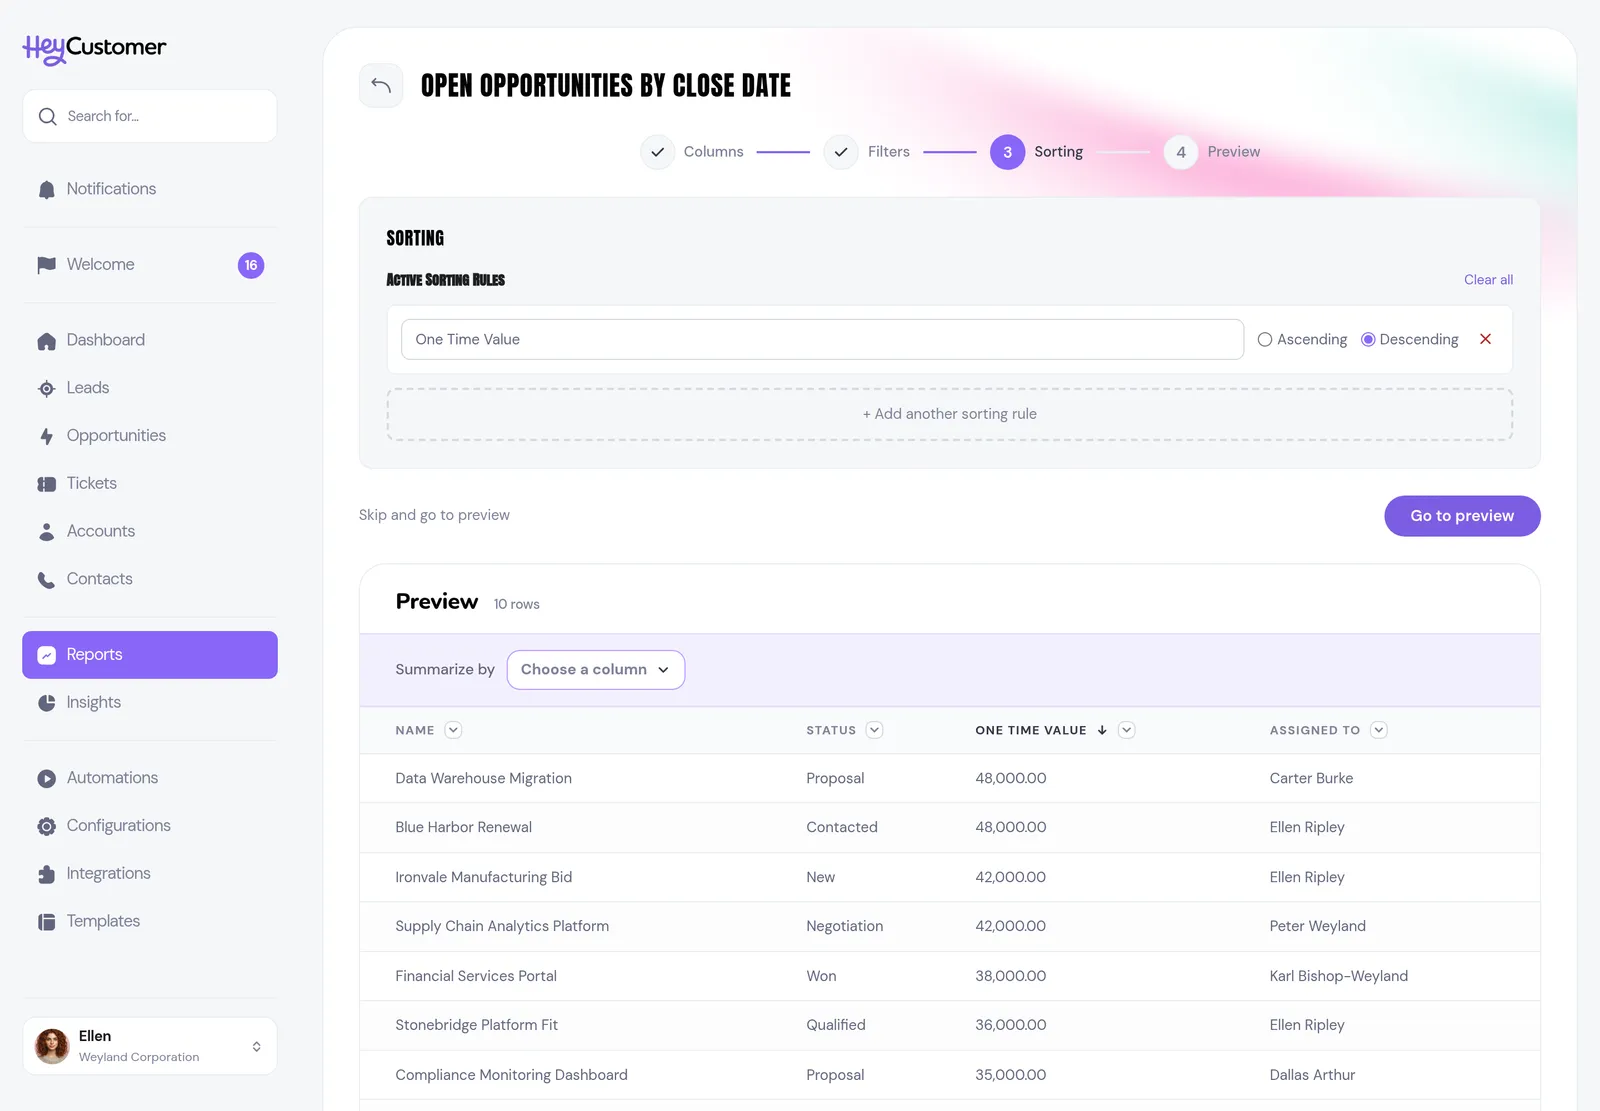Click the search magnifier icon

47,116
